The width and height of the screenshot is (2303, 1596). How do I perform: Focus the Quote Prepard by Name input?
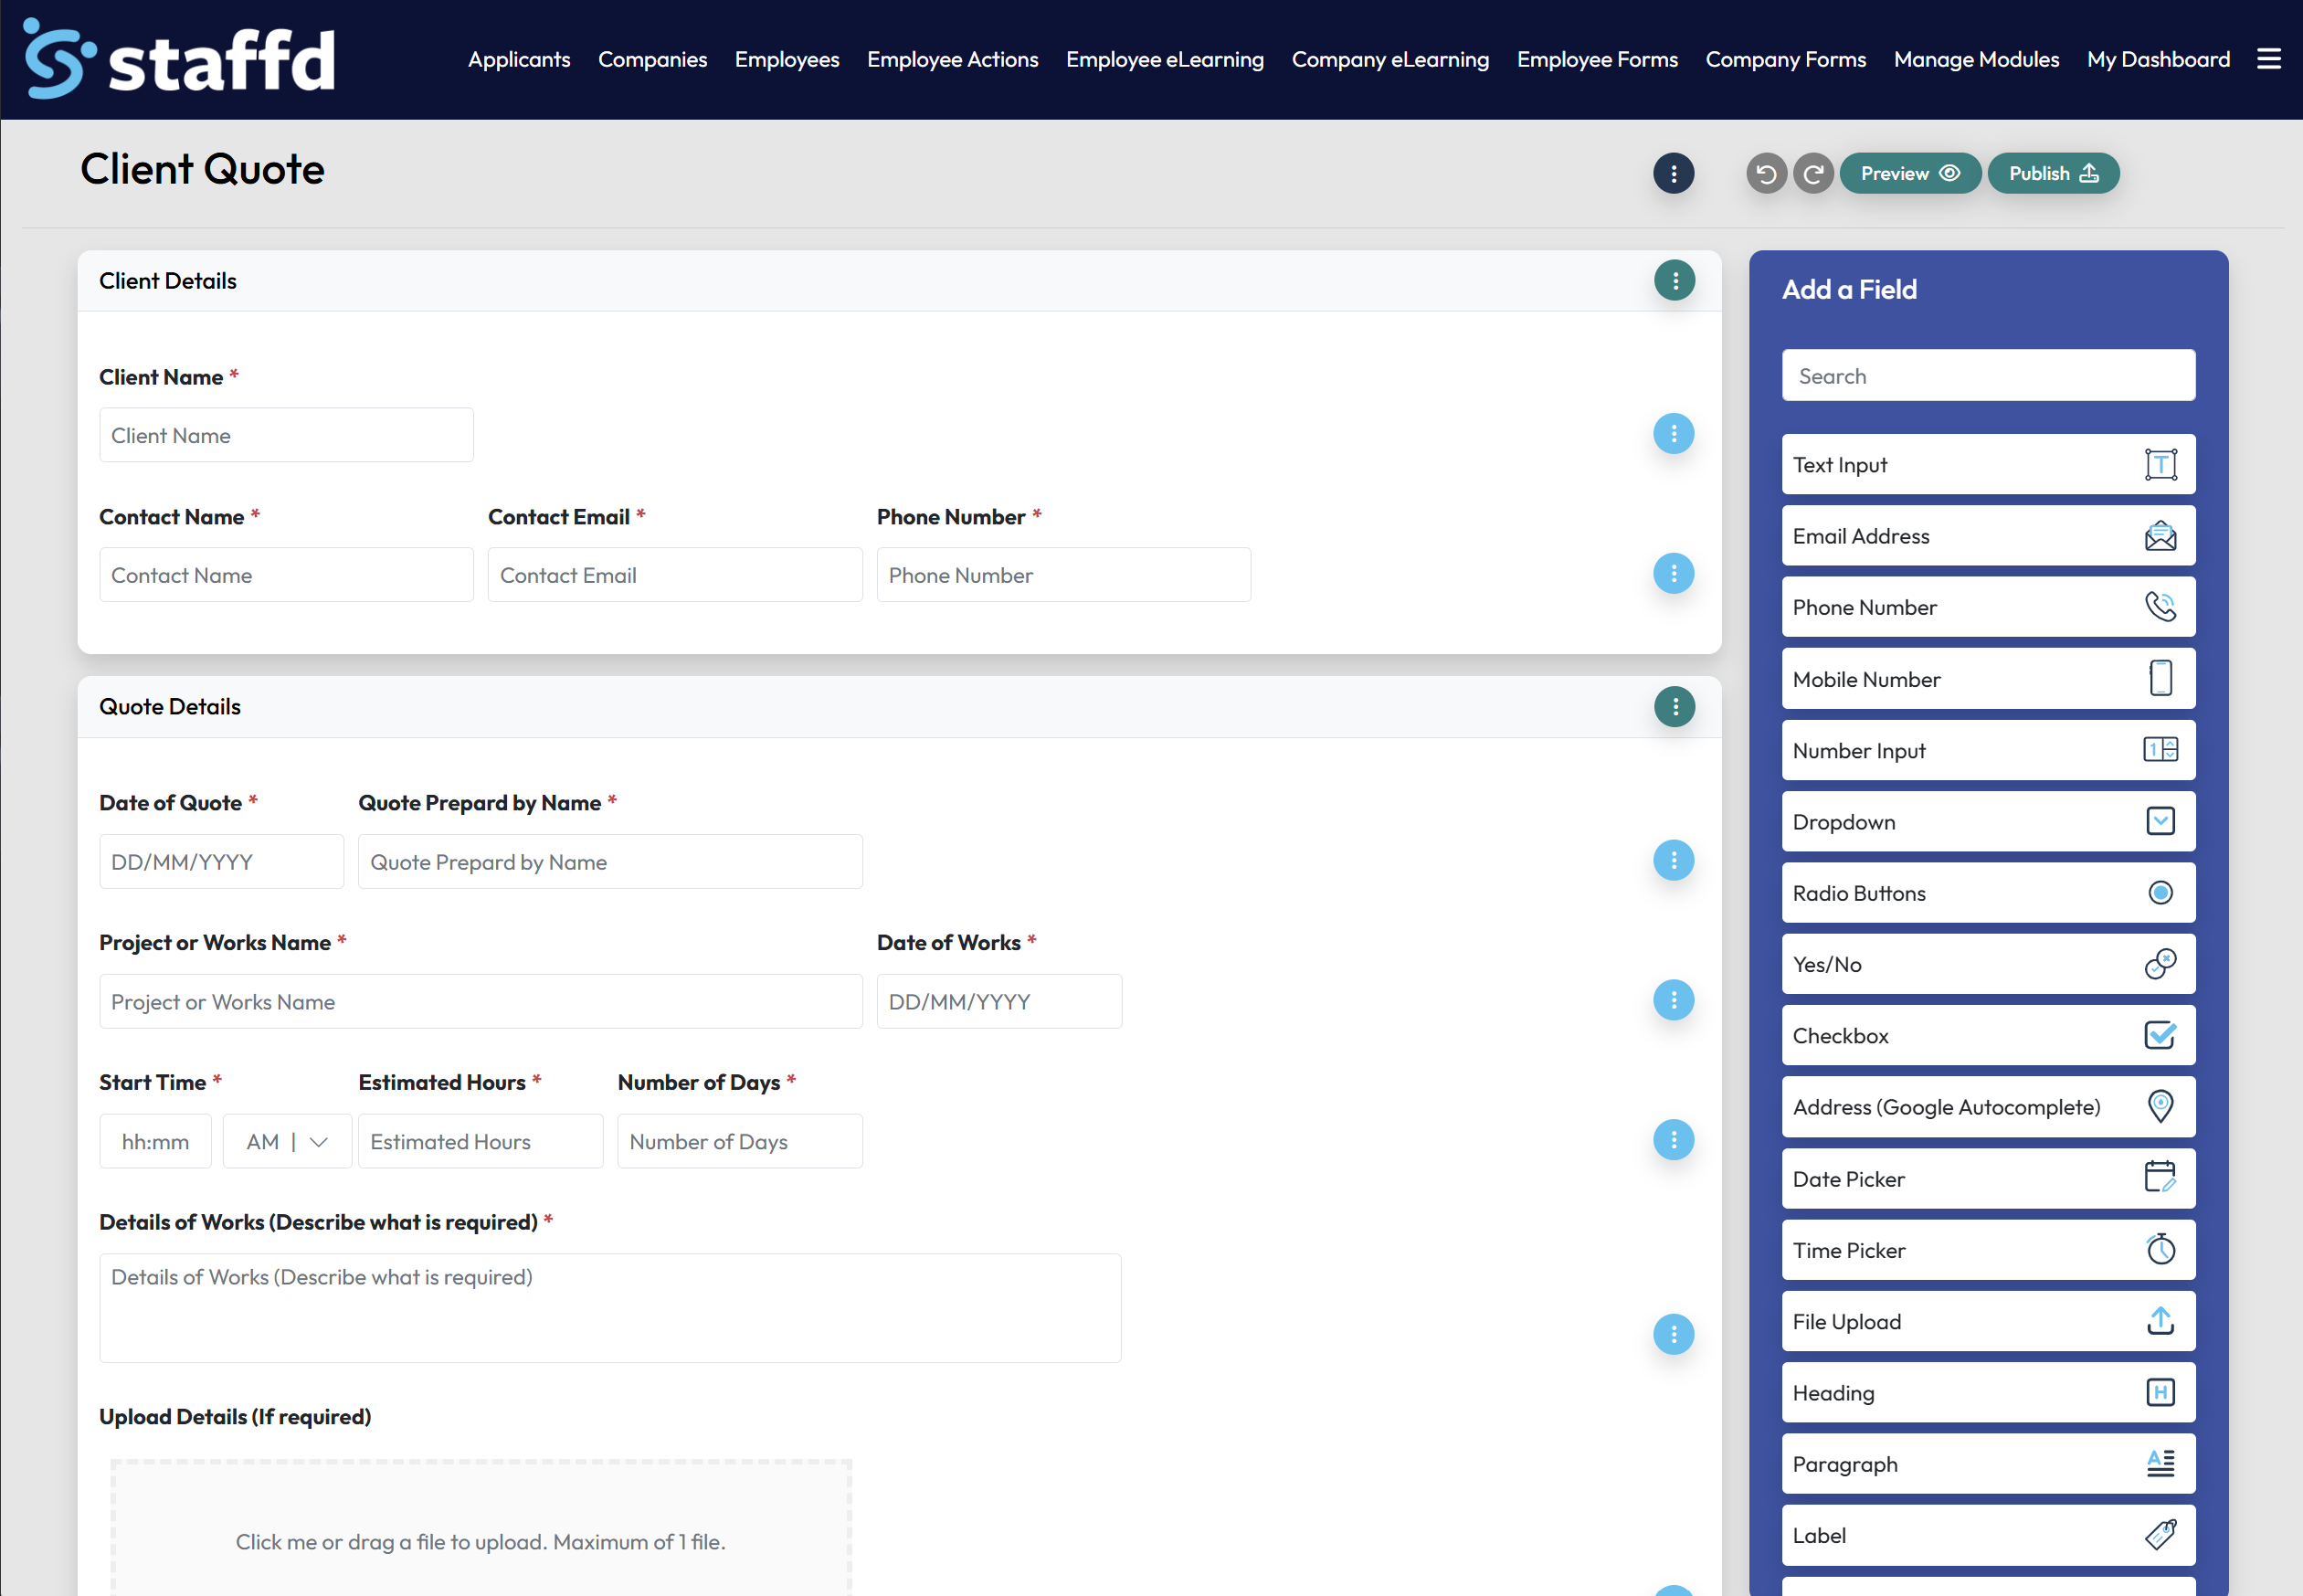(610, 862)
